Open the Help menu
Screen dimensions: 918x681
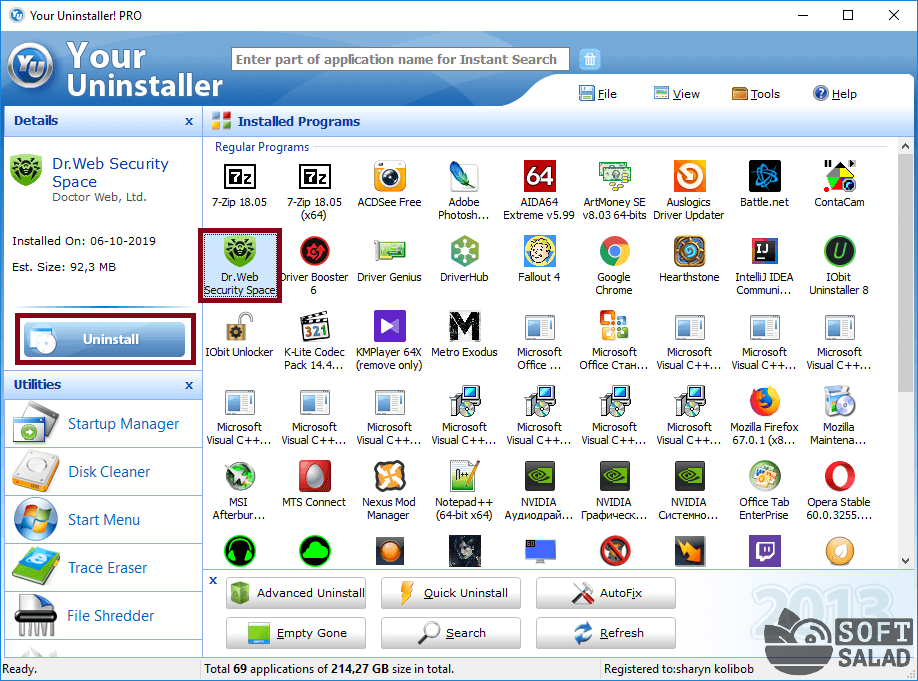[835, 94]
